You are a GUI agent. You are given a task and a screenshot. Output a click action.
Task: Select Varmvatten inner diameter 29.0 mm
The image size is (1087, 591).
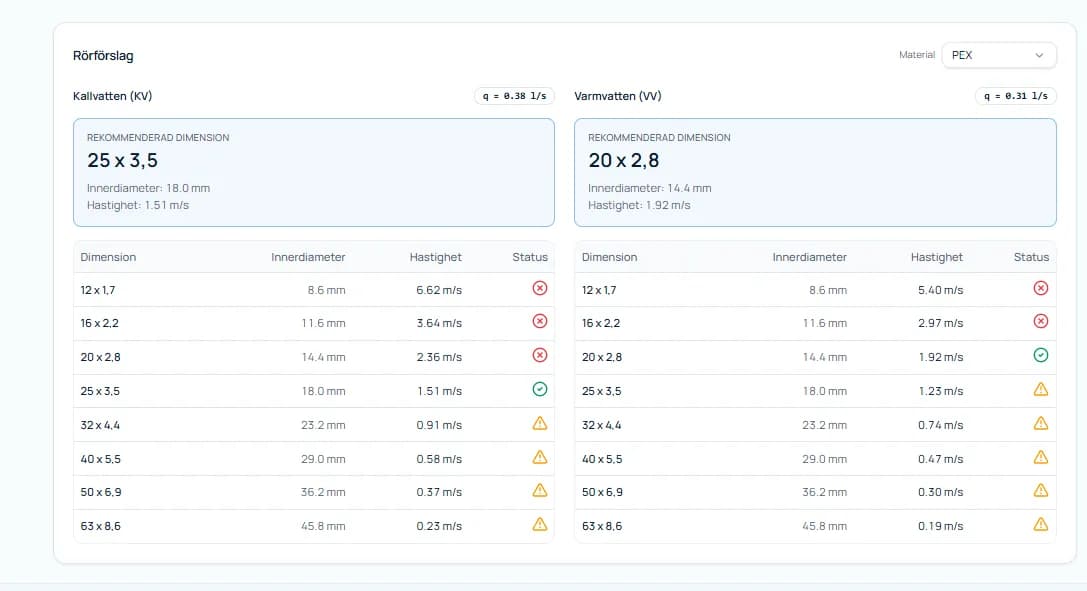click(824, 459)
